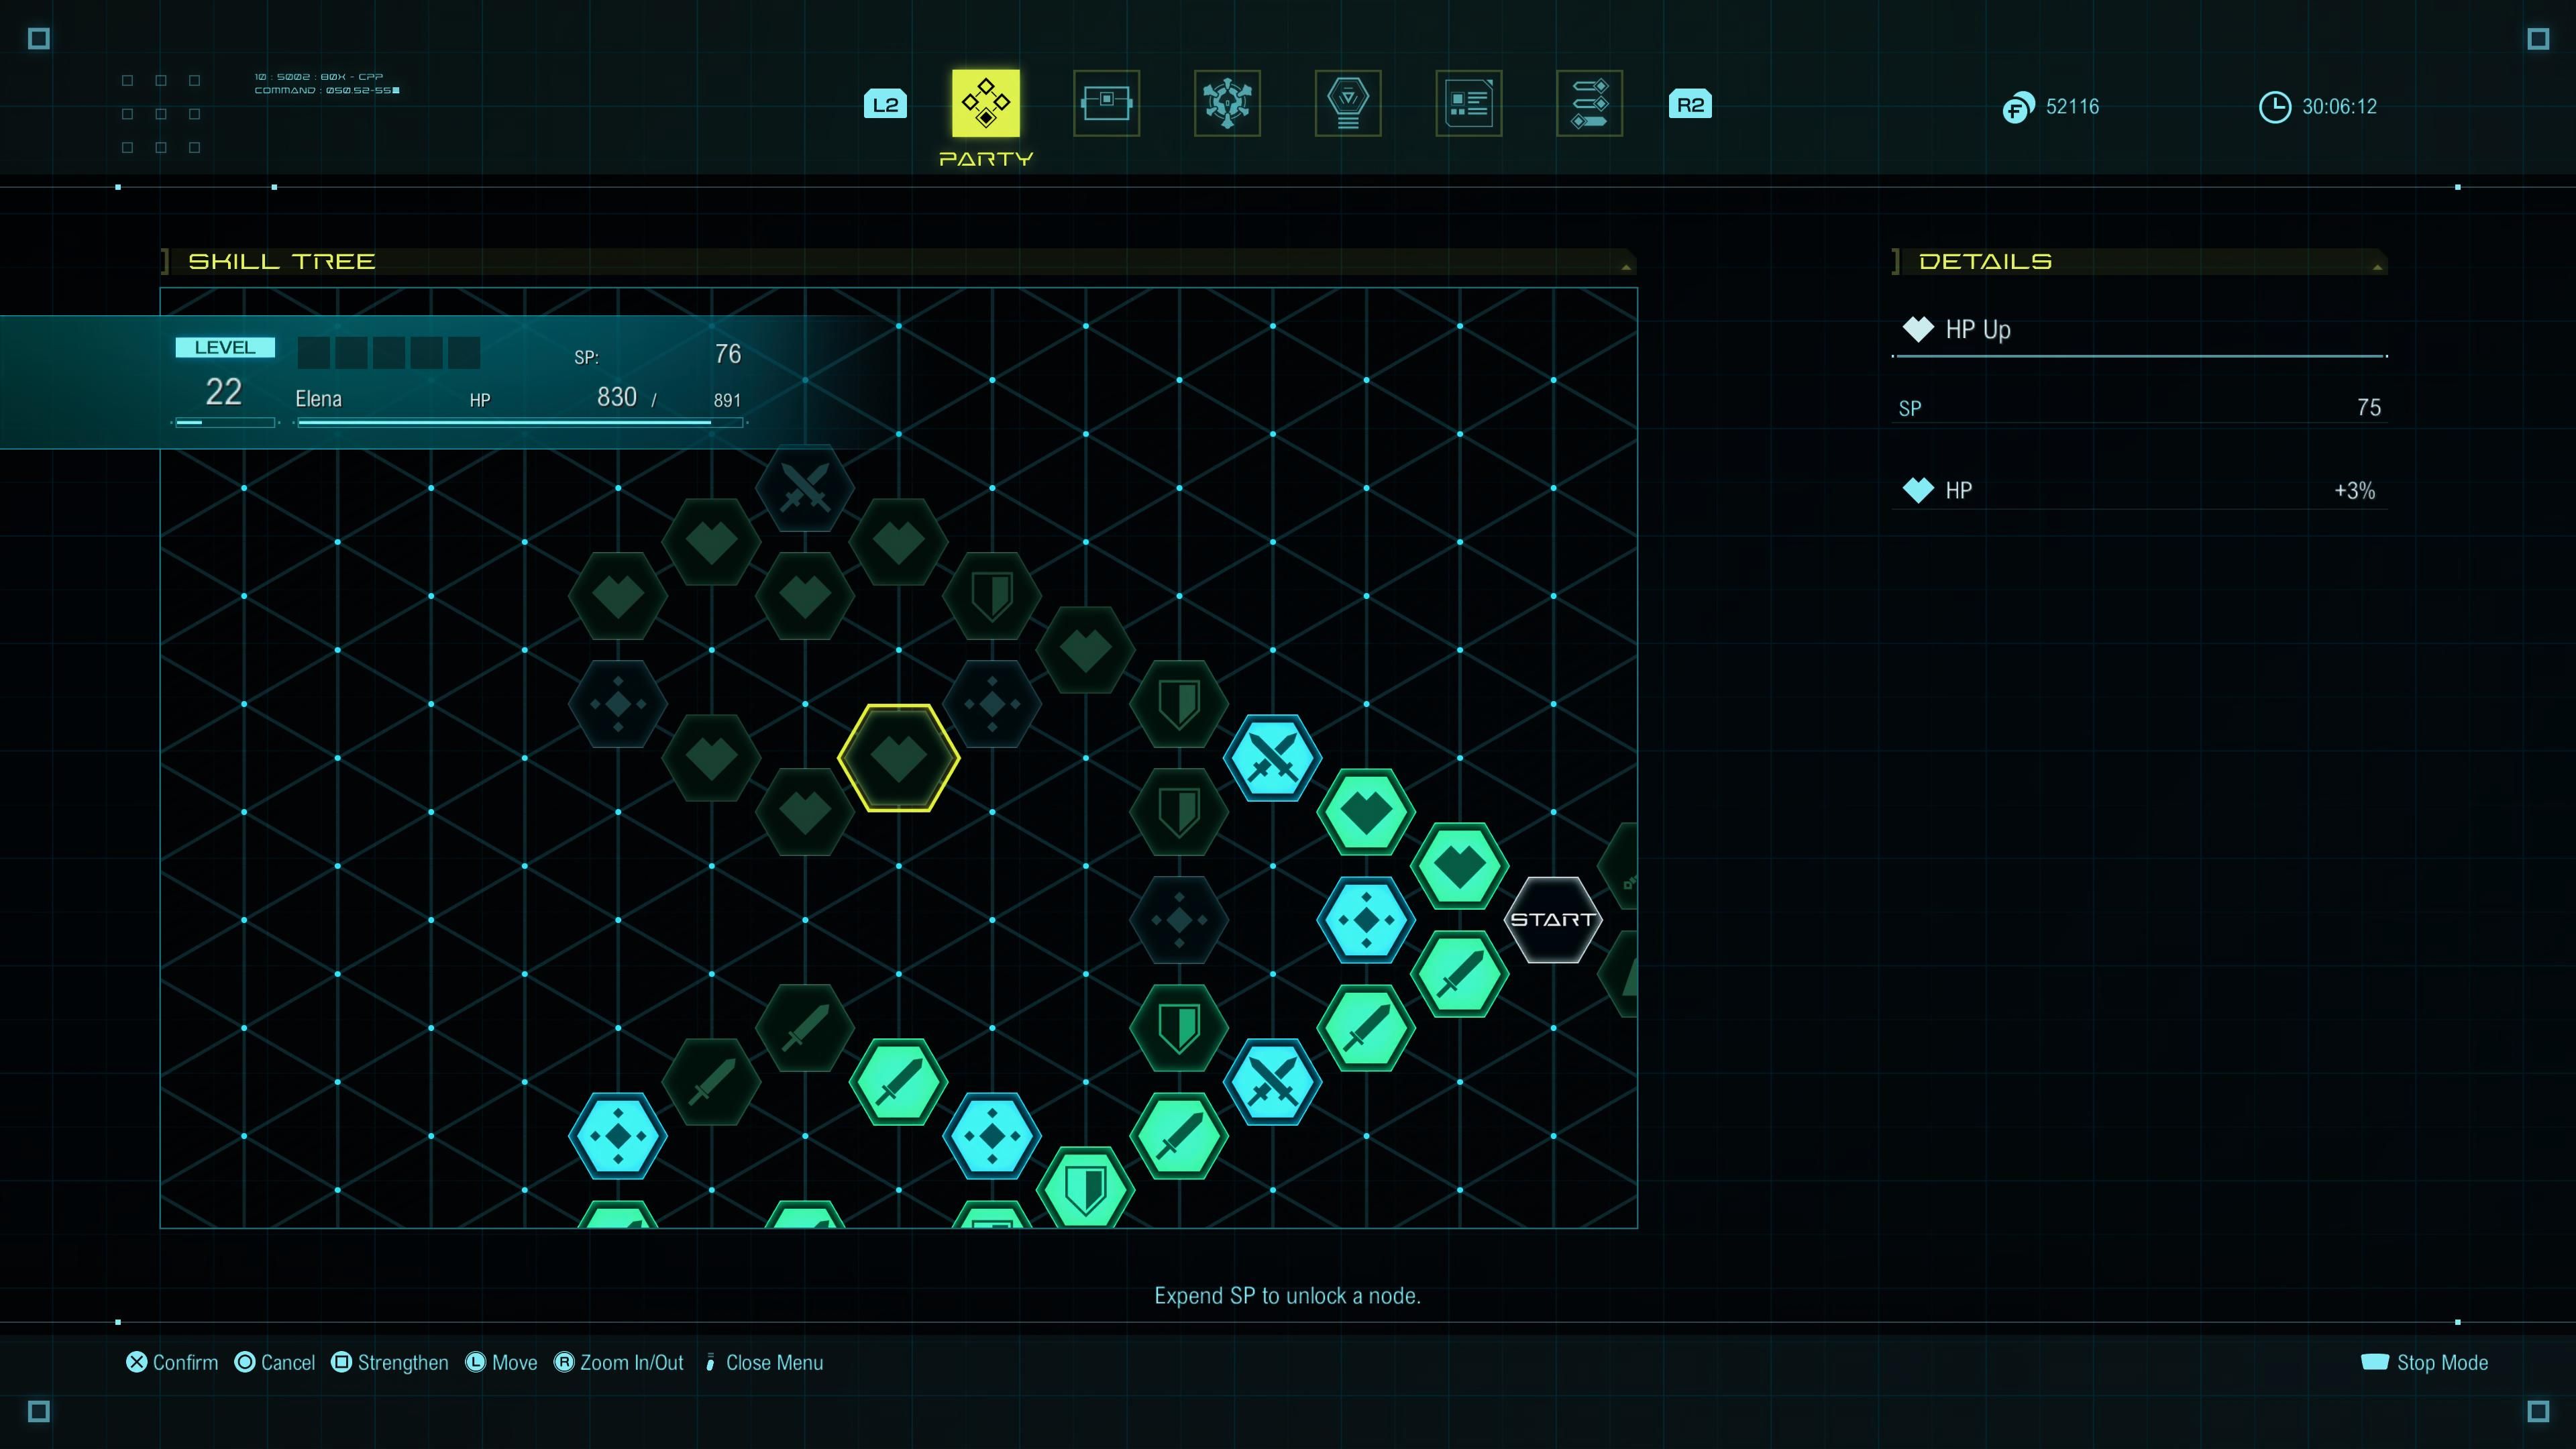2576x1449 pixels.
Task: Select cyan diamond node left of green shield
Action: 992,1135
